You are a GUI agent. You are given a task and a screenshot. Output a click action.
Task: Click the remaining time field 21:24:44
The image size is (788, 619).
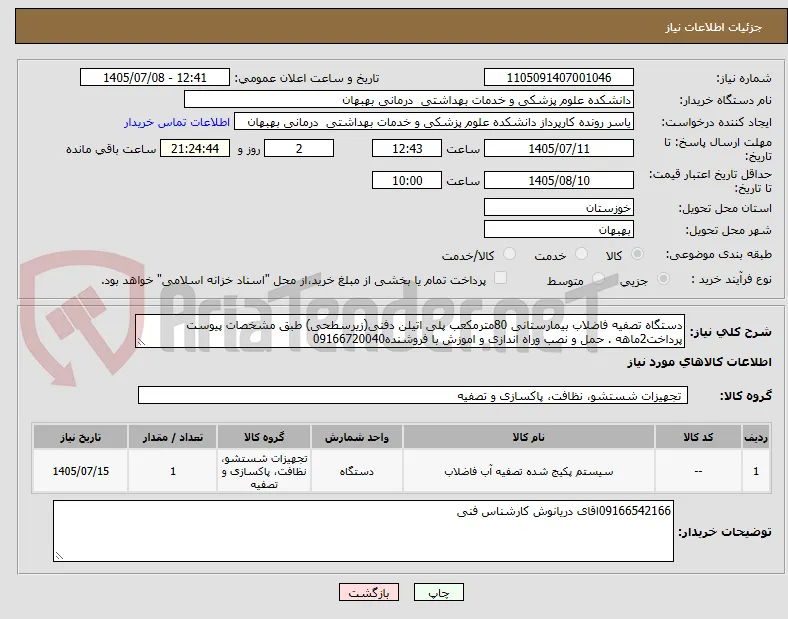[x=195, y=149]
